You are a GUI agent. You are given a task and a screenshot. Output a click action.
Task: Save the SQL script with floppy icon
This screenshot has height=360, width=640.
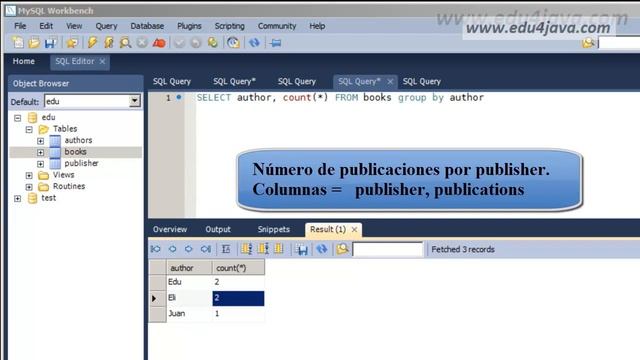coord(50,42)
